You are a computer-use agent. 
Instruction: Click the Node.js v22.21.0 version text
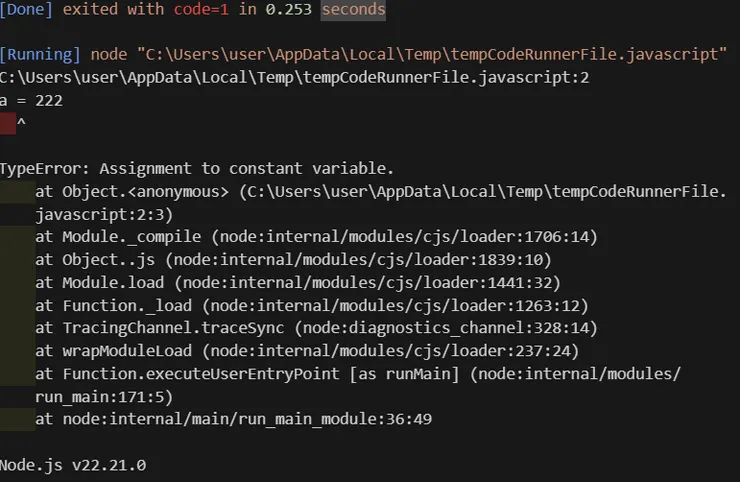(x=73, y=465)
